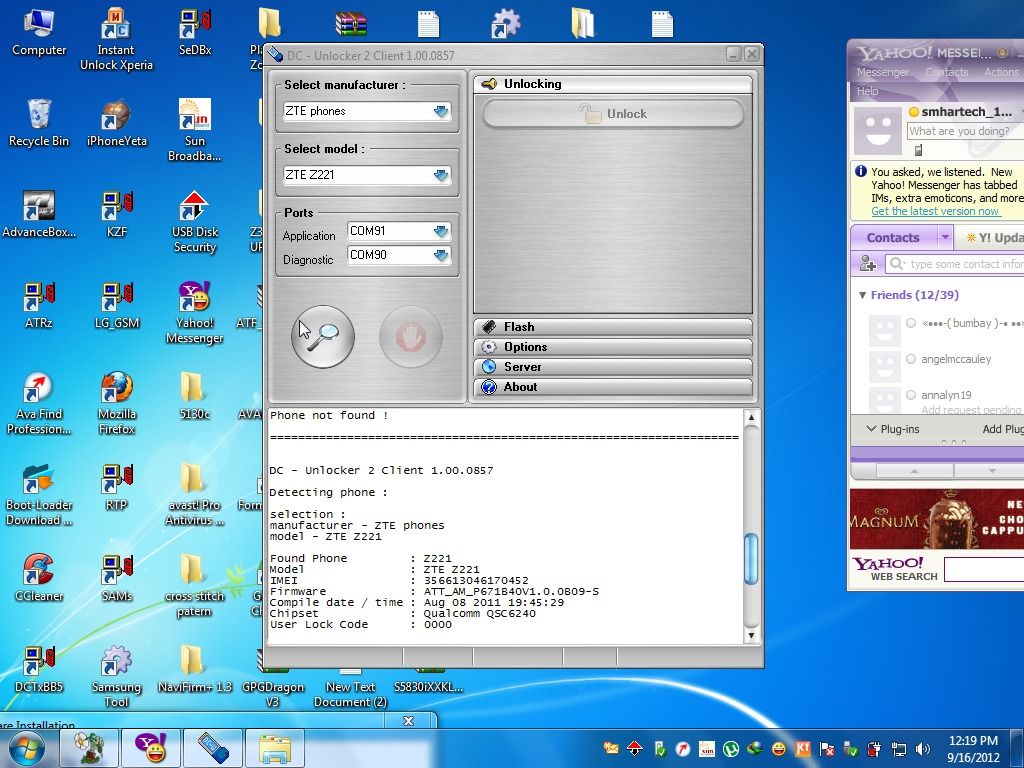Click the add contact icon in Yahoo Messenger
Image resolution: width=1024 pixels, height=768 pixels.
[868, 264]
